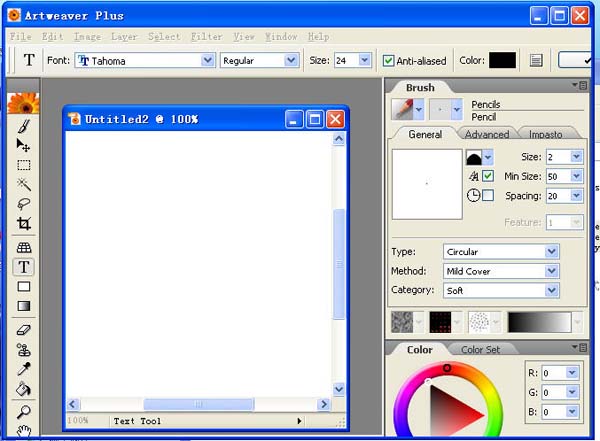
Task: Open the Image menu
Action: tap(88, 36)
